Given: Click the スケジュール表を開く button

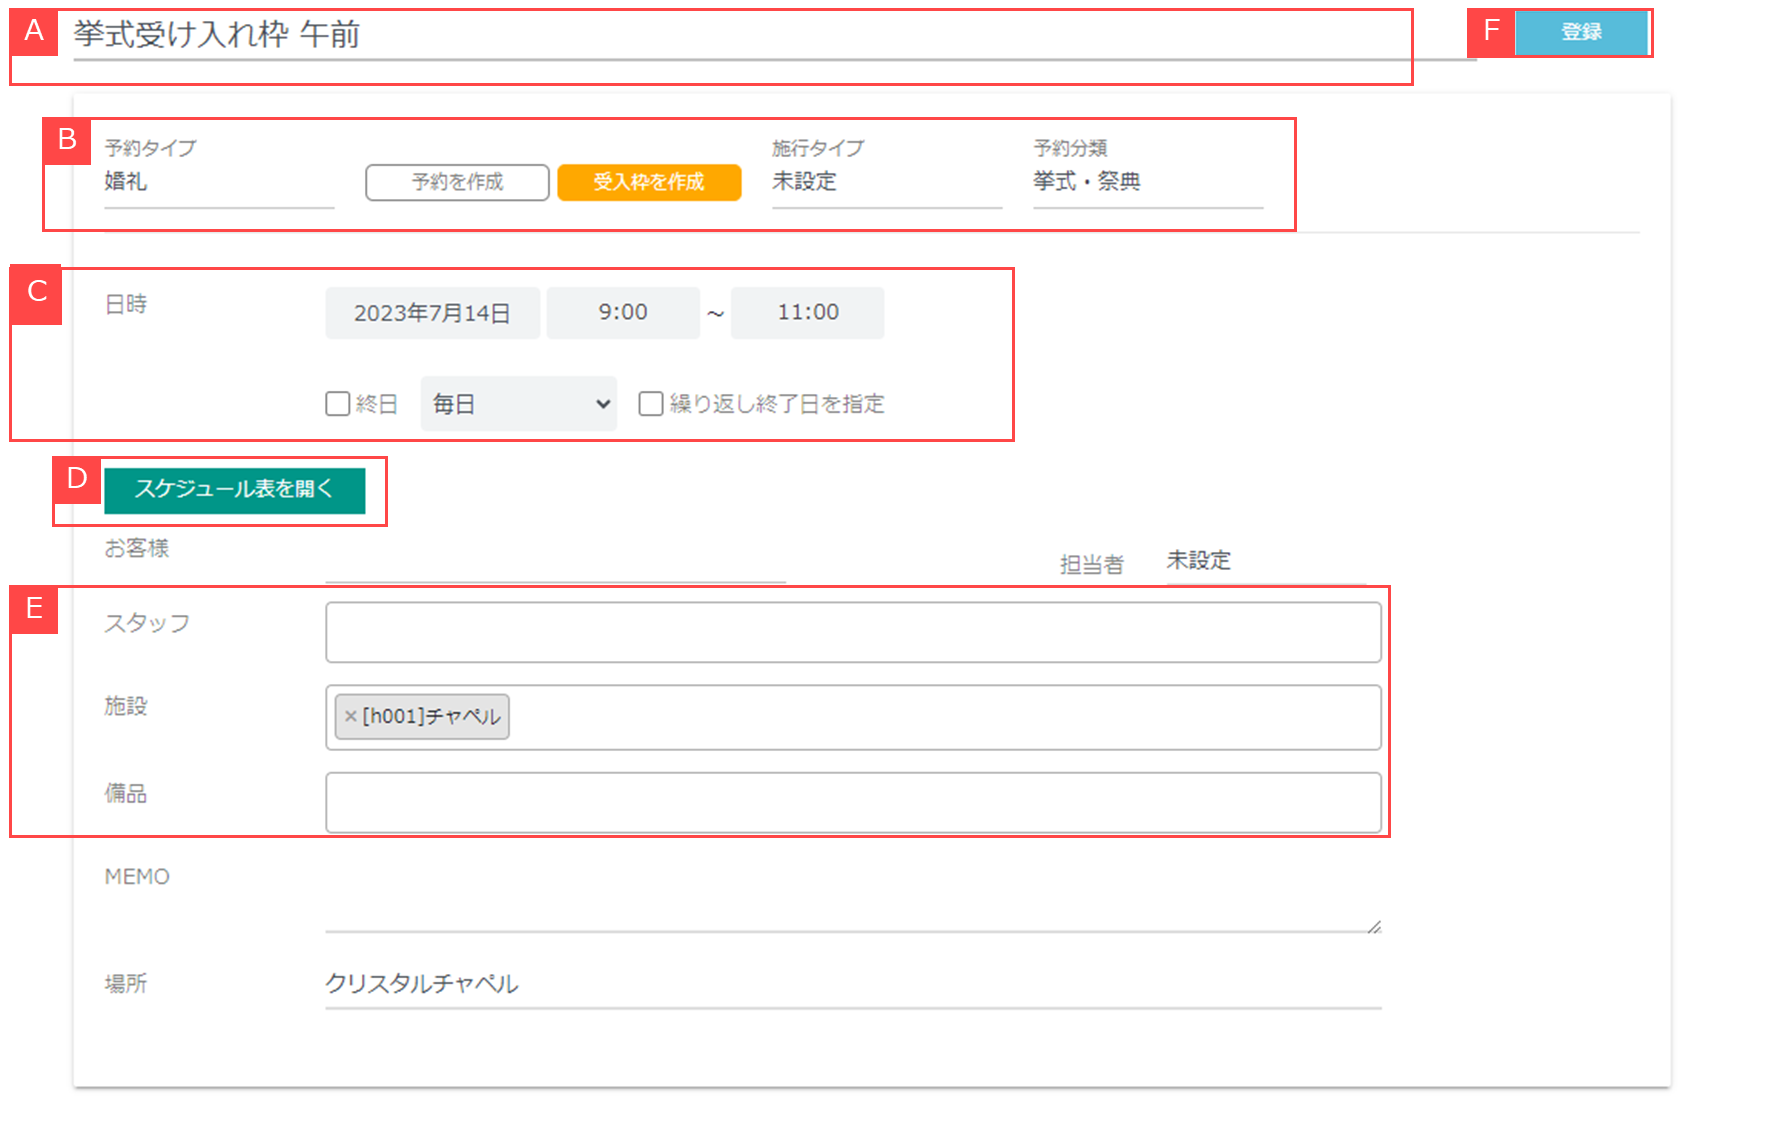Looking at the screenshot, I should [x=235, y=489].
